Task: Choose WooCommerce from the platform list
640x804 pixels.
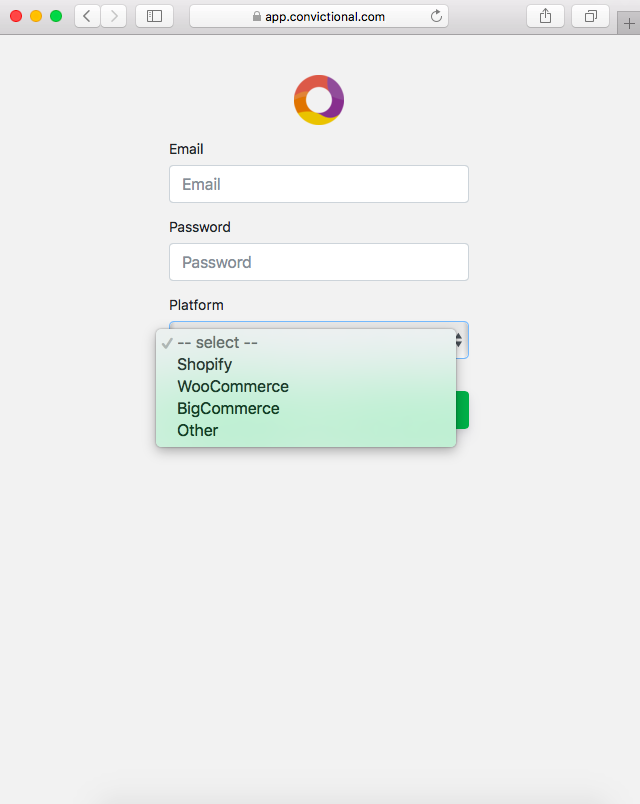Action: tap(233, 387)
